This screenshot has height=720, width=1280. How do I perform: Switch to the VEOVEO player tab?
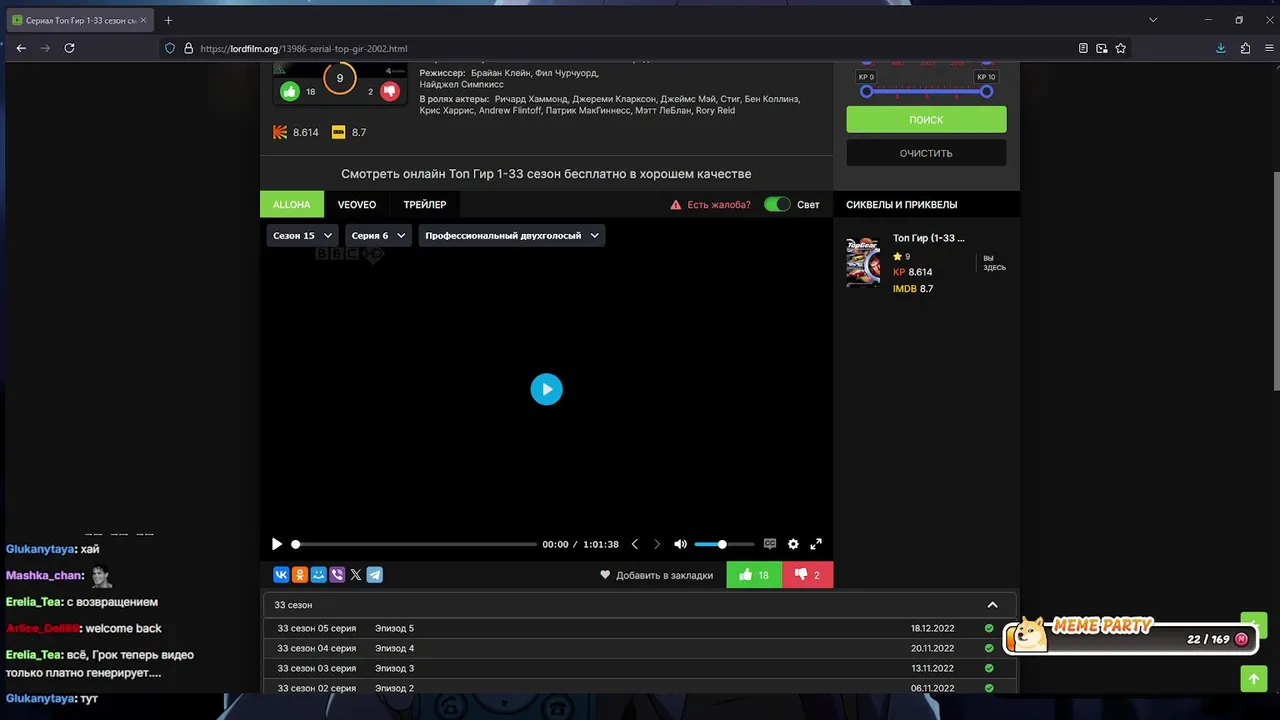(357, 204)
